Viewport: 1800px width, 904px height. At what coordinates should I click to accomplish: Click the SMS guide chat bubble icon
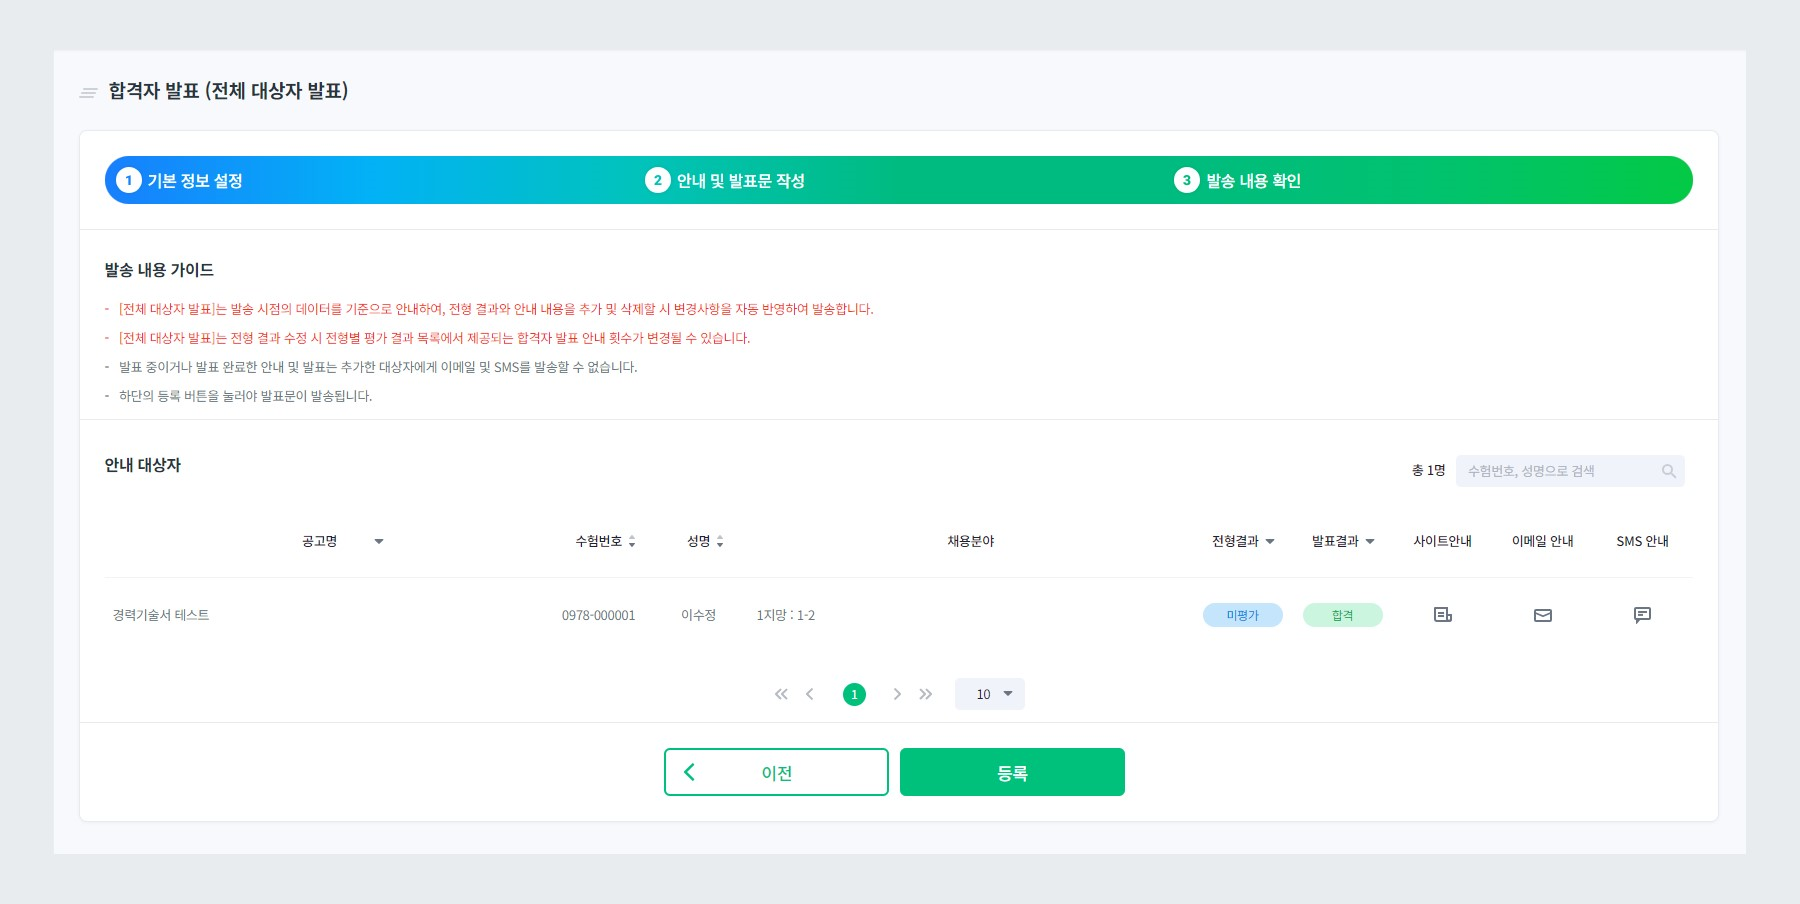(1641, 615)
